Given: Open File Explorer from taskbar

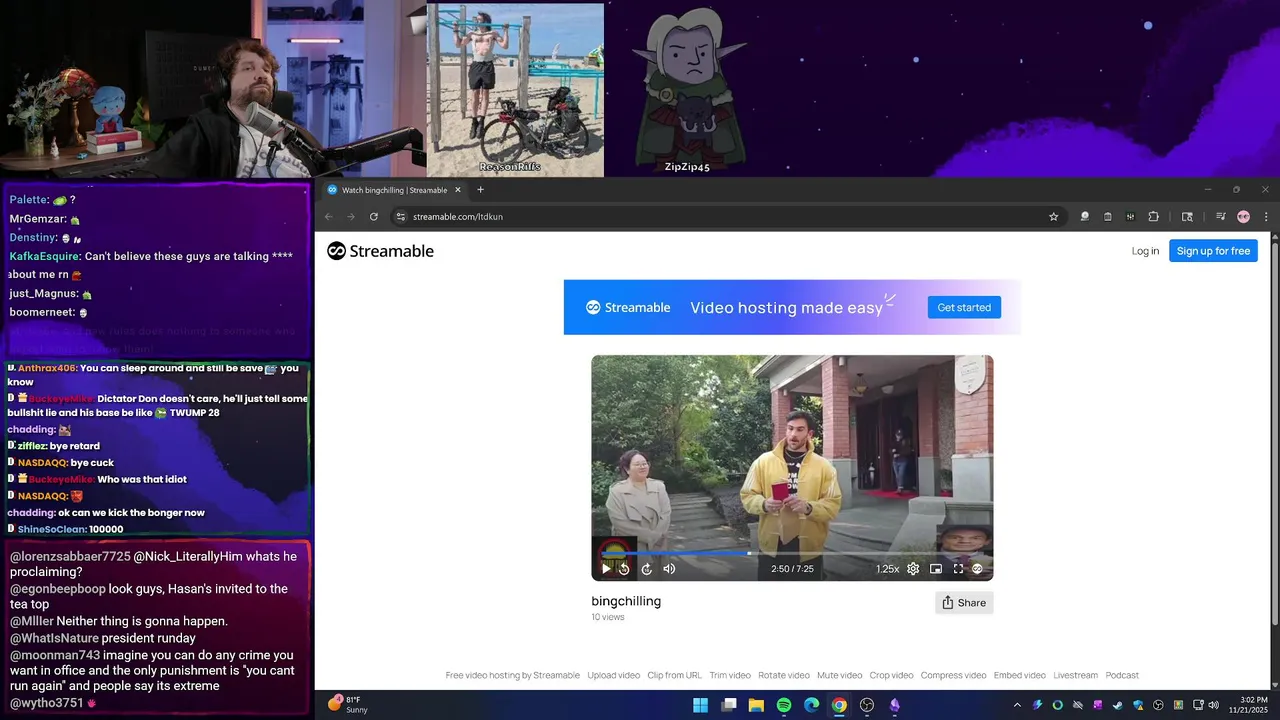Looking at the screenshot, I should coord(756,705).
